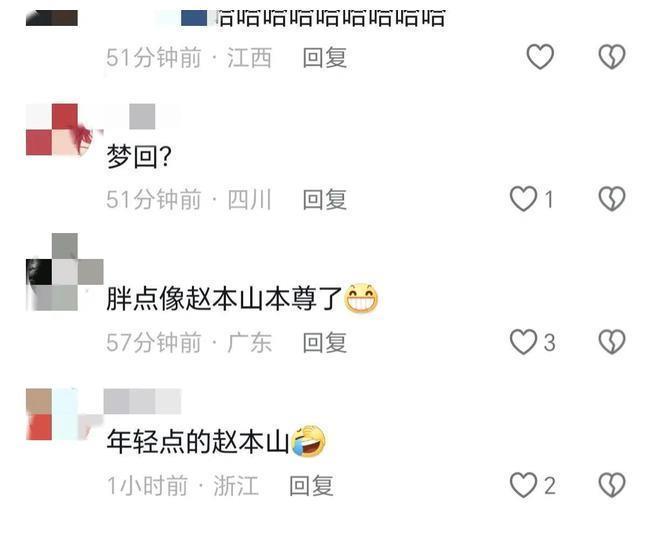Viewport: 660px width, 534px height.
Task: Tap broken heart on the 广东 comment
Action: (x=612, y=341)
